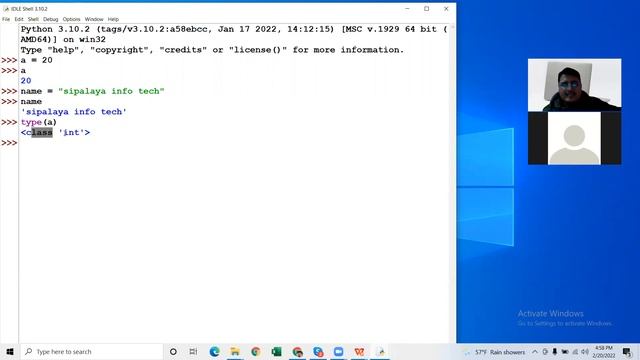Screen dimensions: 640x360
Task: Maximize the IDLE Shell window
Action: (x=427, y=9)
